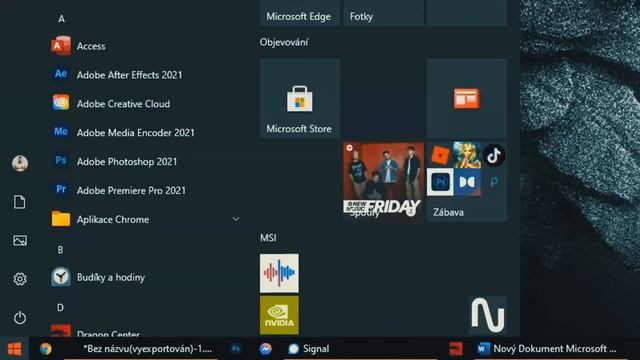
Task: Open the Microsoft Edge tile
Action: pos(300,13)
